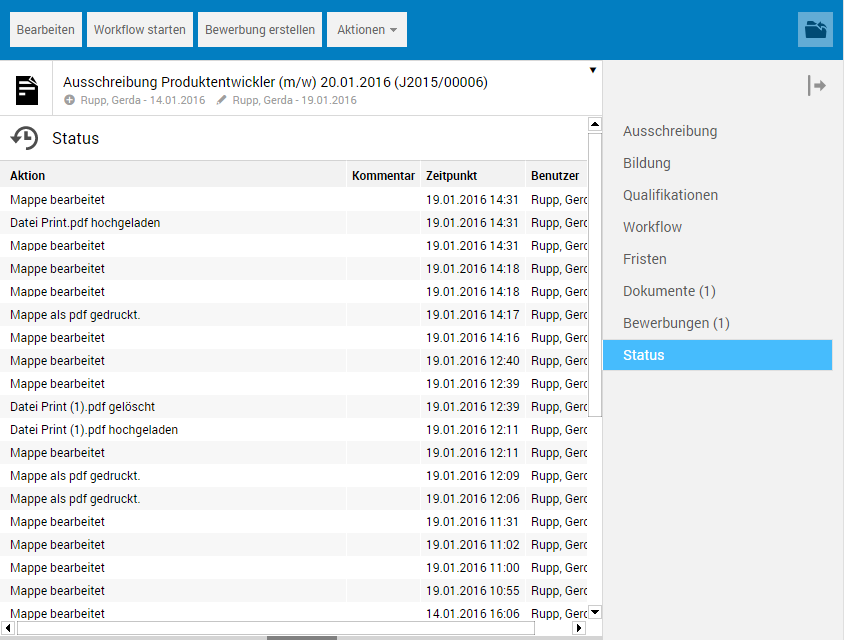Collapse the sidebar with the arrow icon

(816, 86)
